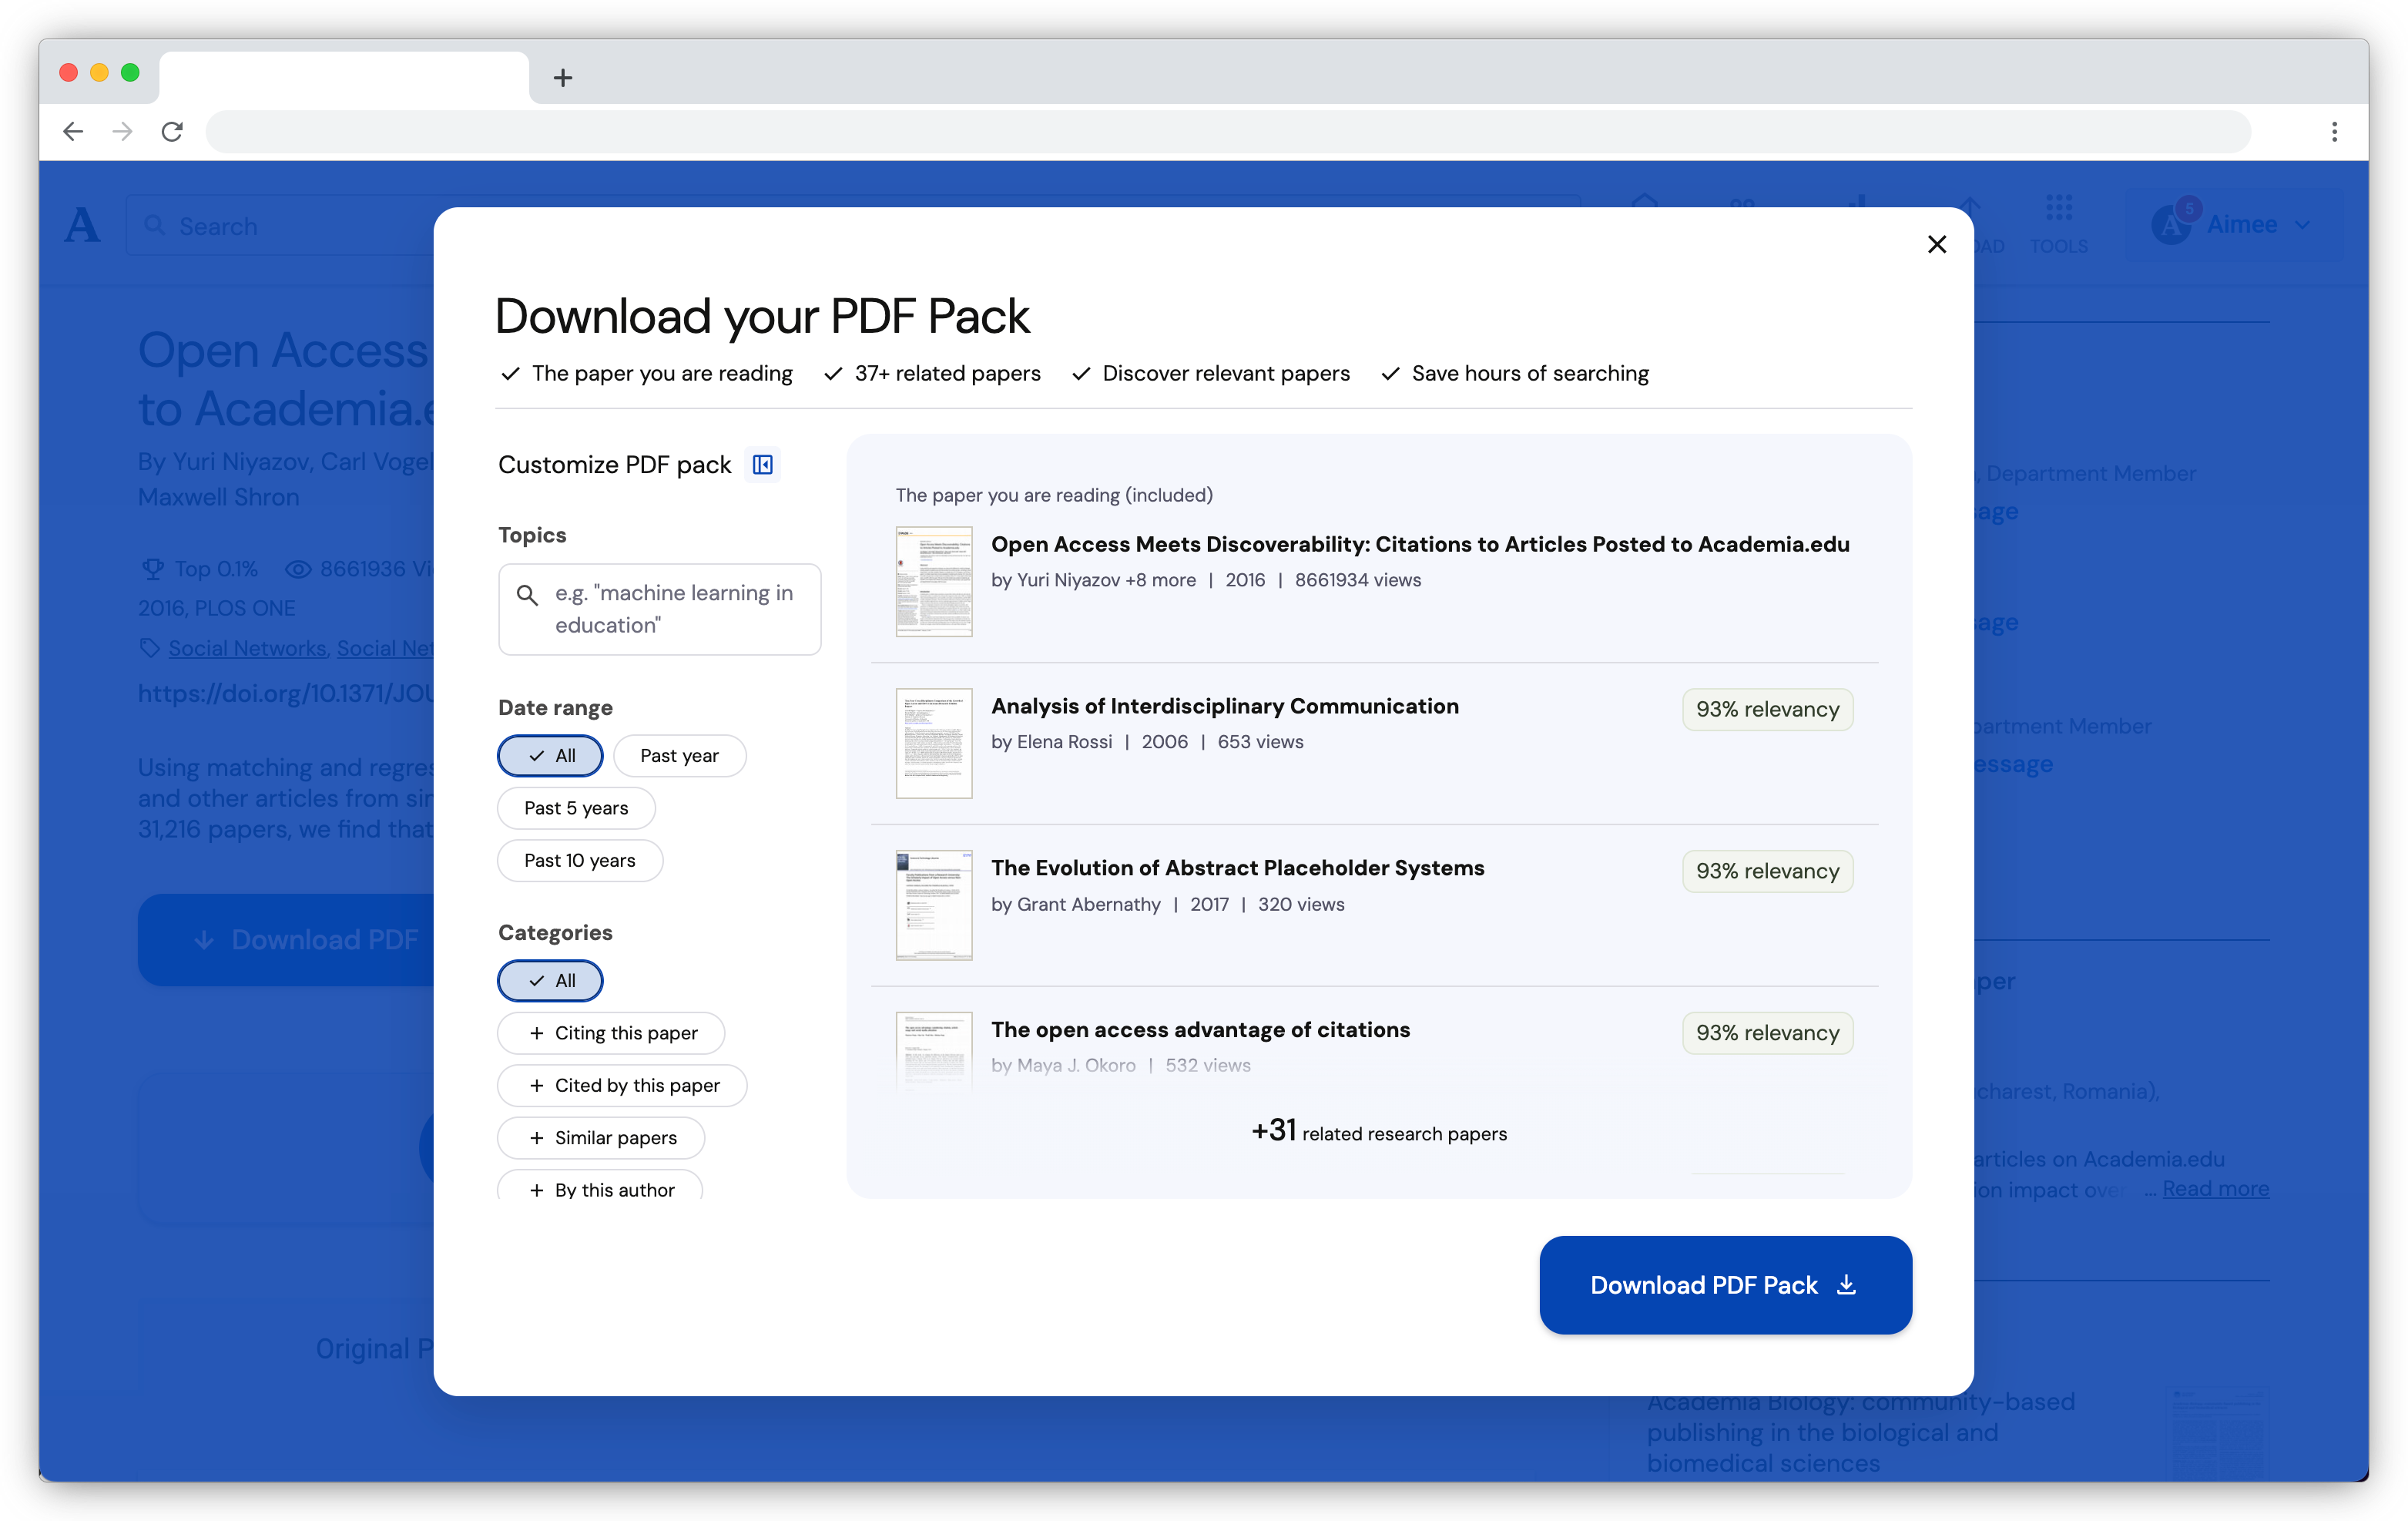Viewport: 2408px width, 1521px height.
Task: Select the All date range chip
Action: tap(550, 755)
